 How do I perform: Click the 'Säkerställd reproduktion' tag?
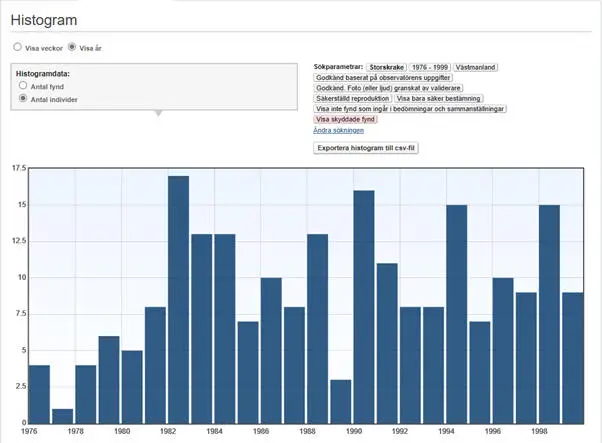pyautogui.click(x=351, y=99)
